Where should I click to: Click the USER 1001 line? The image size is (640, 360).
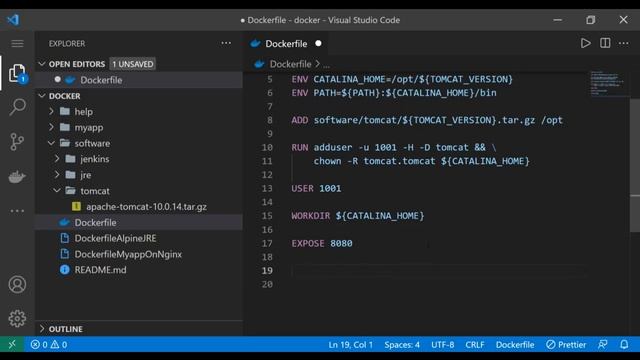(316, 189)
